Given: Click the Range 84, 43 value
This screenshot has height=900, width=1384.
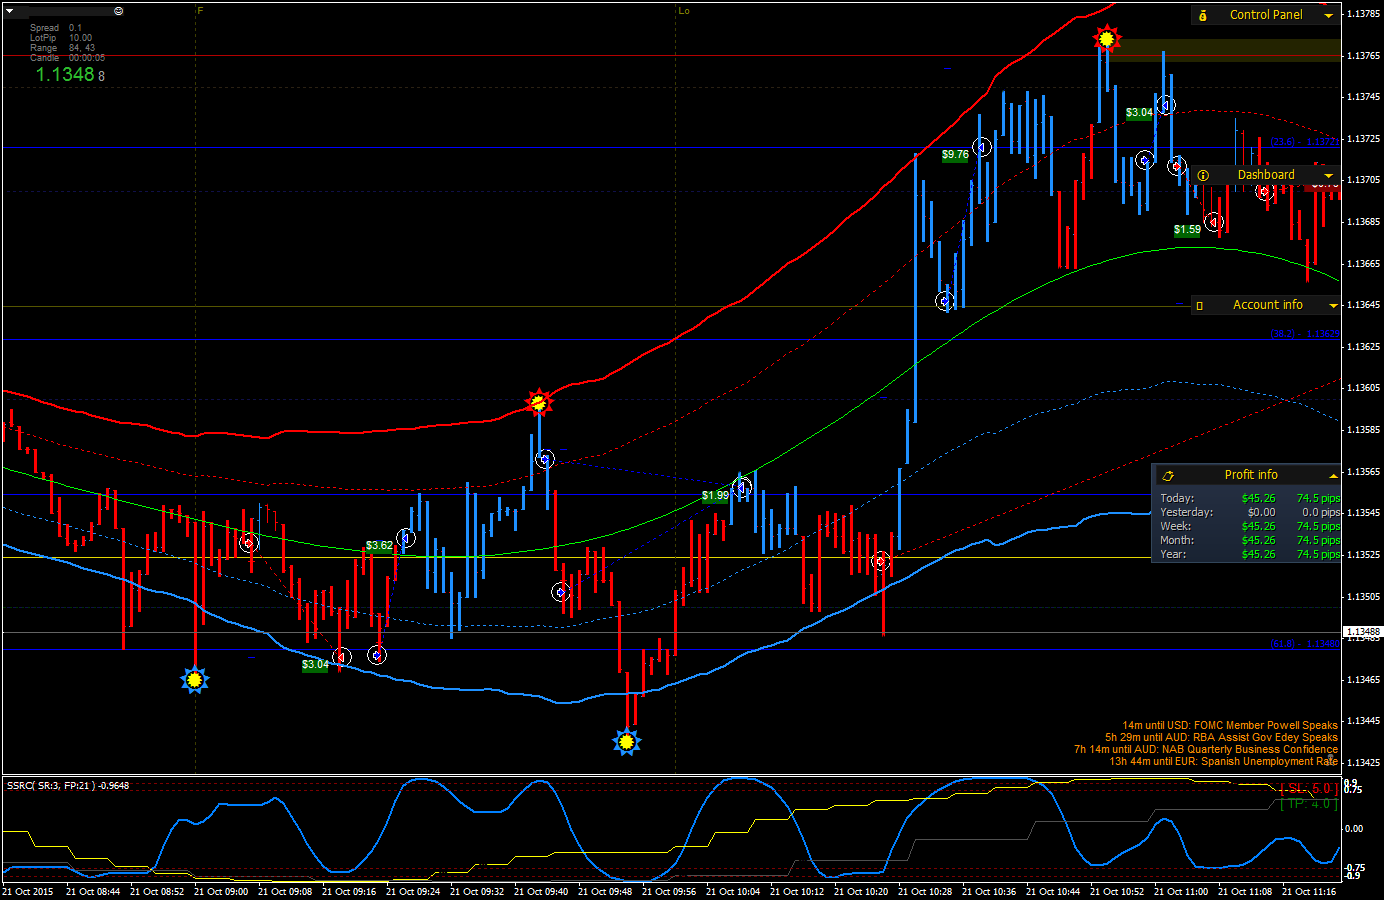Looking at the screenshot, I should [x=82, y=48].
